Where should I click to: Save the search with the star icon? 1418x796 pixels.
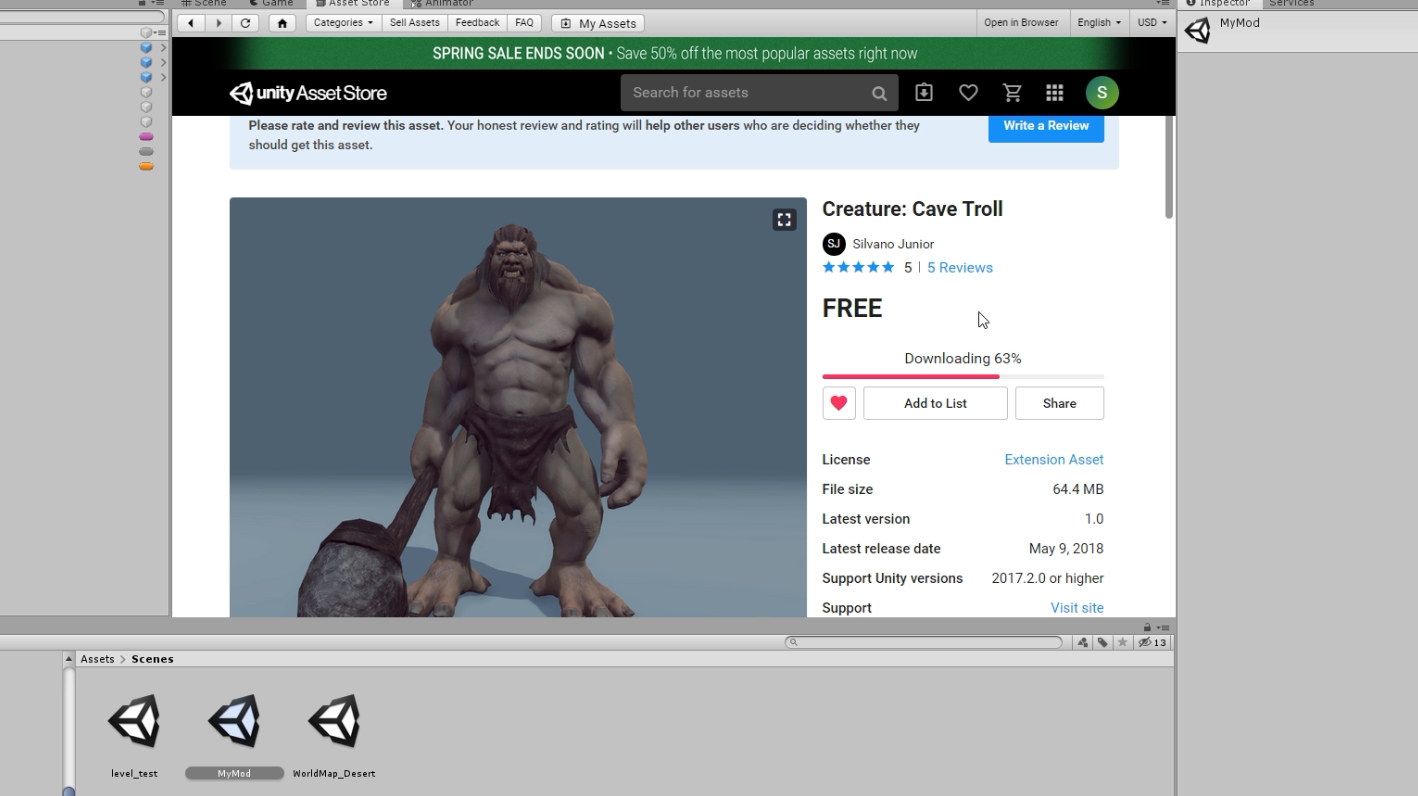click(1122, 642)
